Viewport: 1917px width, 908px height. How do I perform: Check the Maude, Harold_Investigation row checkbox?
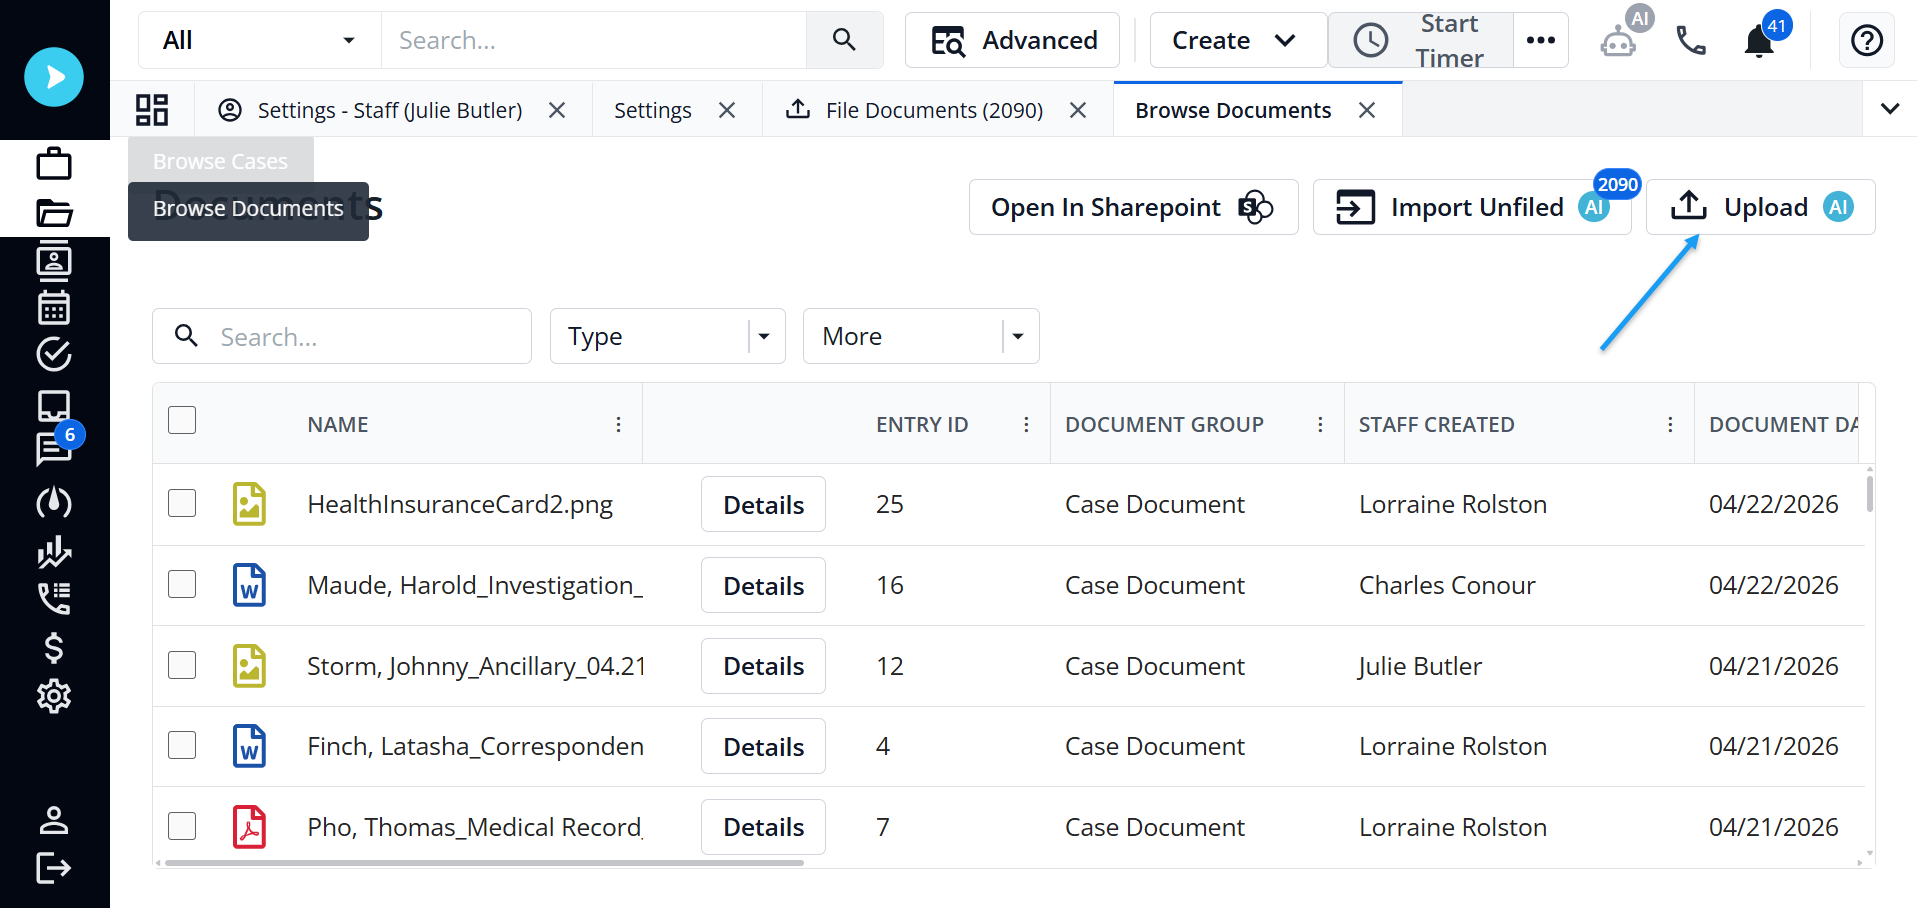click(182, 584)
